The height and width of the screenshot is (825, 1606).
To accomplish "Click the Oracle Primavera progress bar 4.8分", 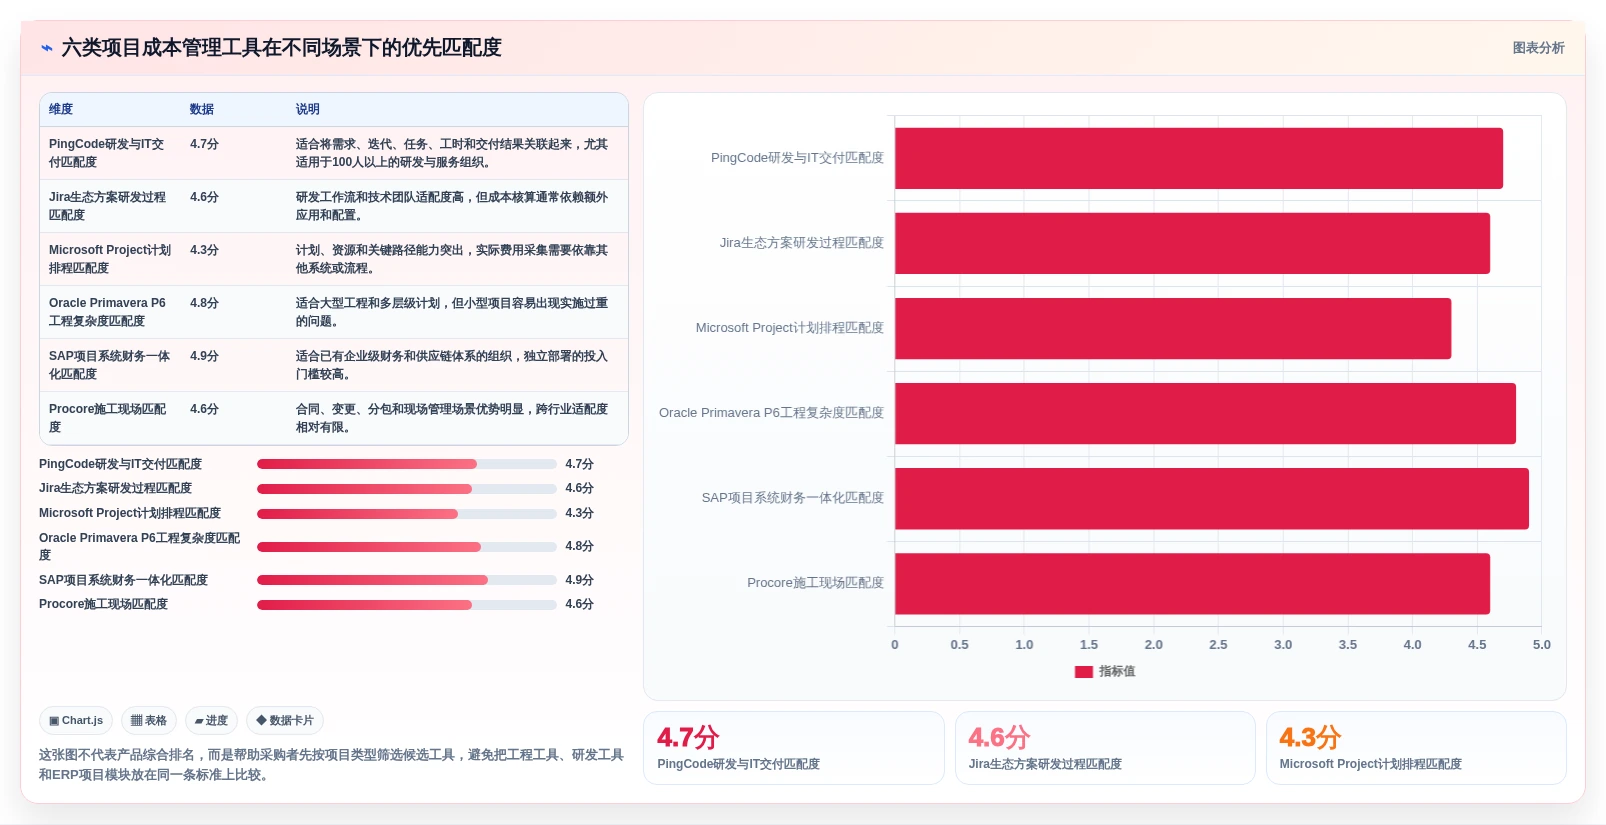I will pyautogui.click(x=407, y=547).
